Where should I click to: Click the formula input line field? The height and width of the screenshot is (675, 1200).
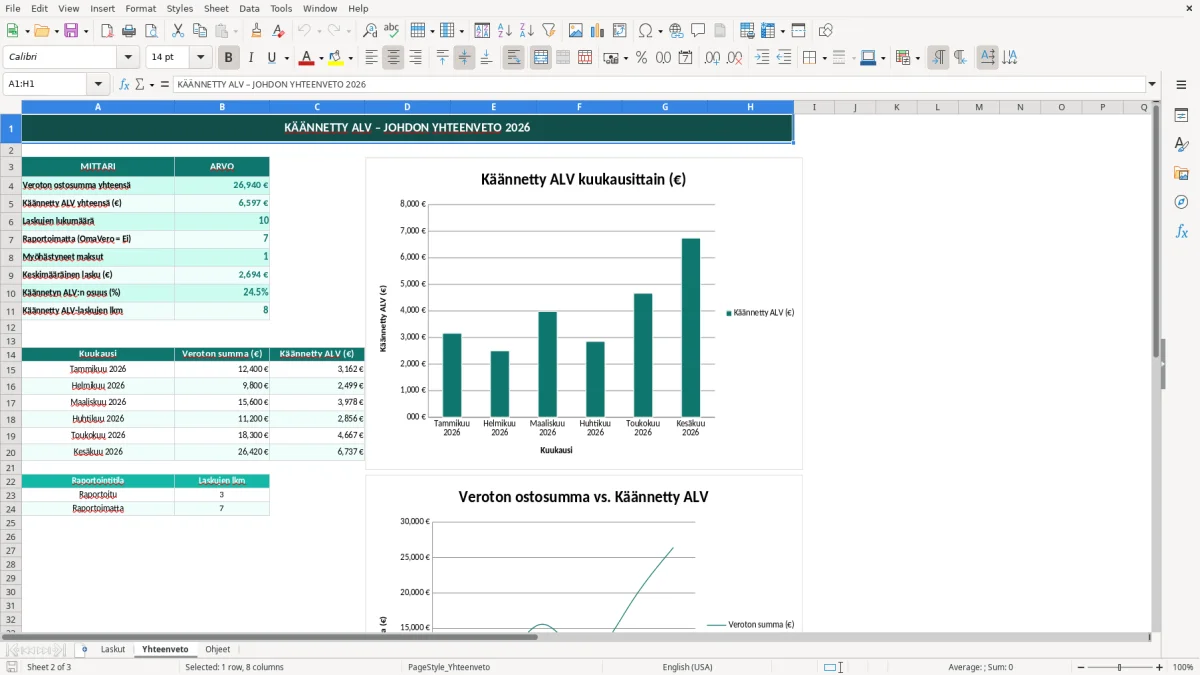click(658, 84)
